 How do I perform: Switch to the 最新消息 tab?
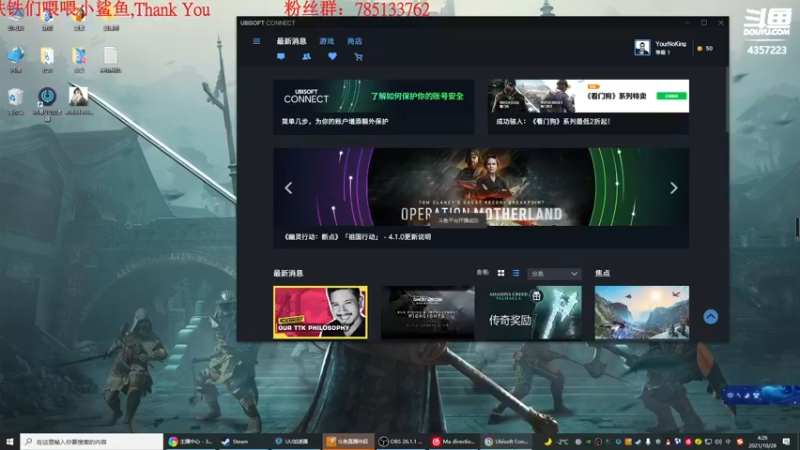[x=291, y=41]
